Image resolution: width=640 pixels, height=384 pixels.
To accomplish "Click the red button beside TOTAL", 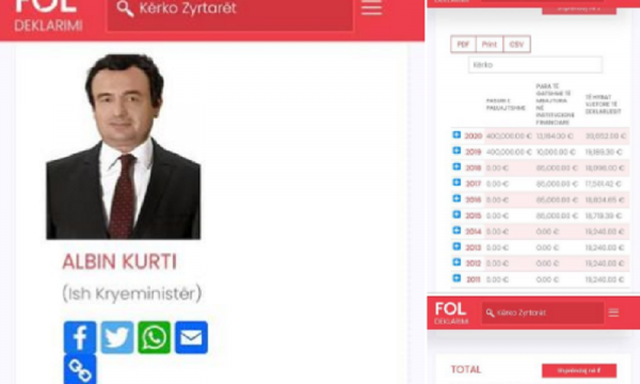I will pos(579,371).
